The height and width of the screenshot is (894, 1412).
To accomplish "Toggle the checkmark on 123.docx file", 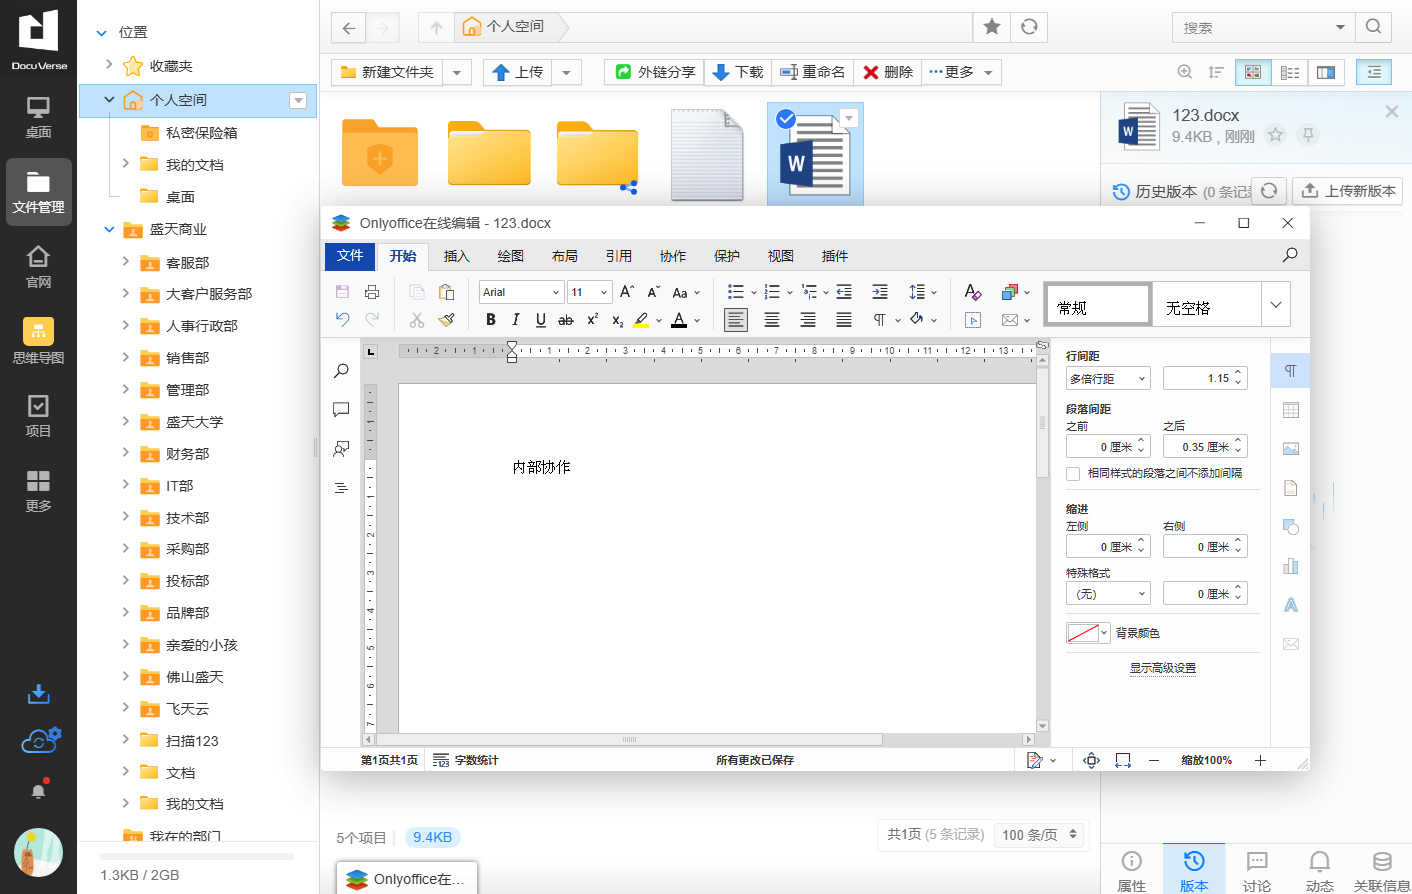I will point(786,119).
